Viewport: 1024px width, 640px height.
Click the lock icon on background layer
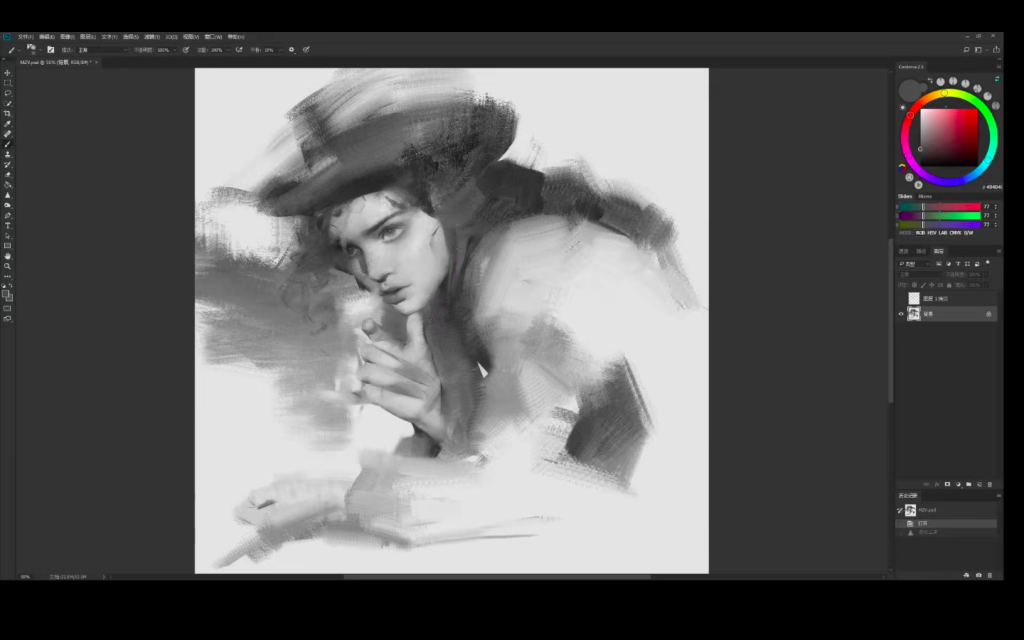pos(988,314)
